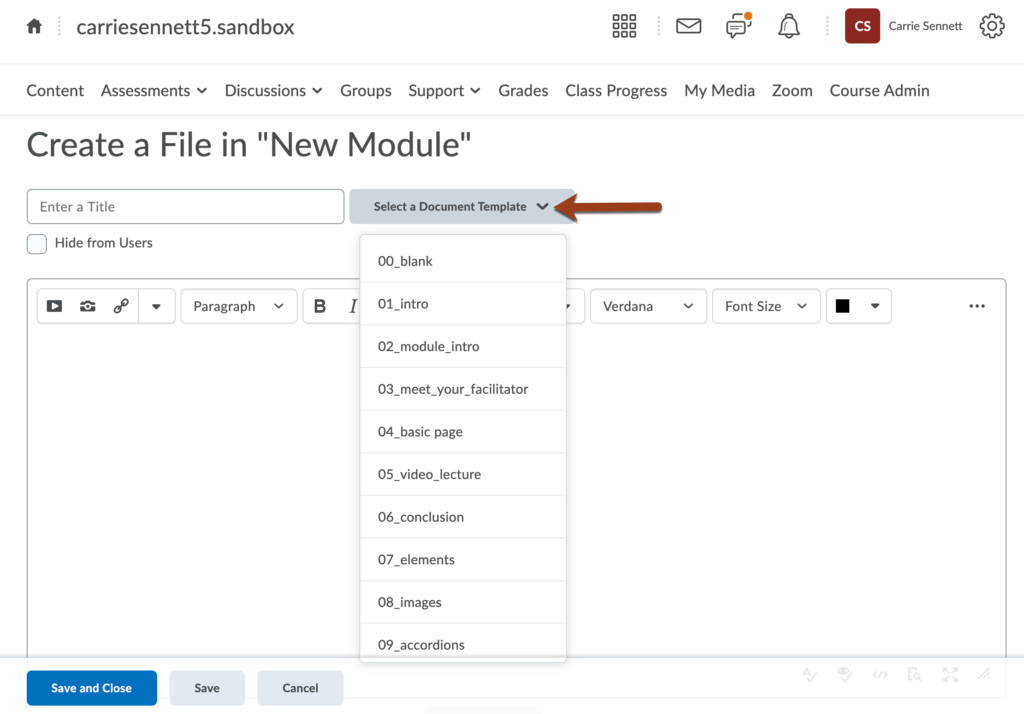Insert Image camera icon in editor

click(x=88, y=306)
